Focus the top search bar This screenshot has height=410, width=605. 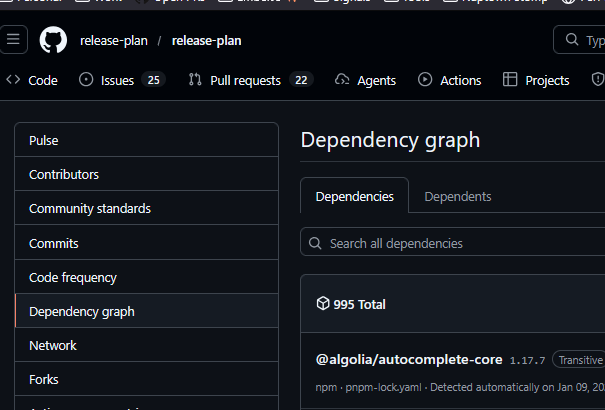579,39
